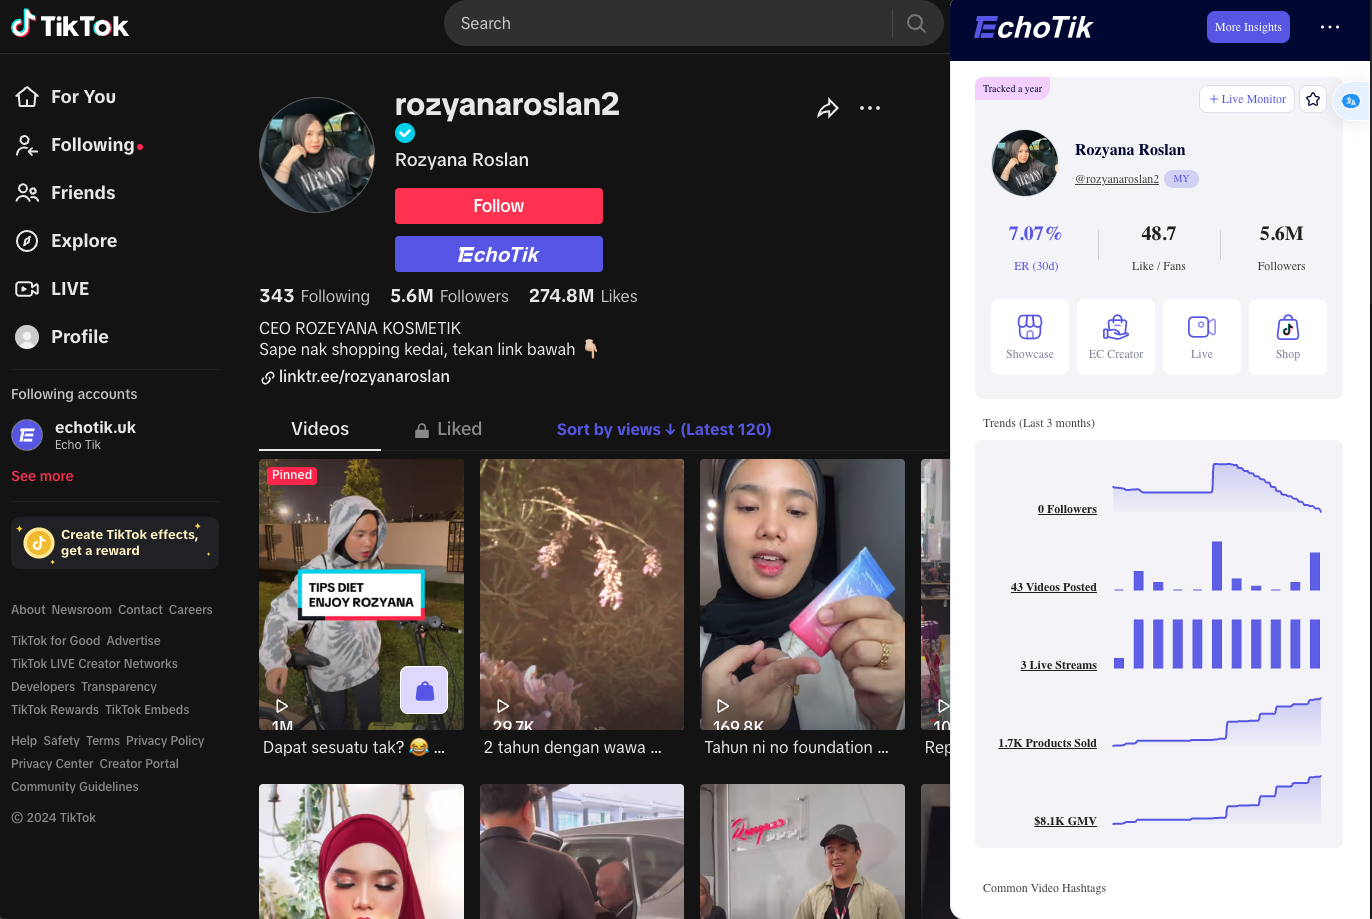1372x919 pixels.
Task: Open pinned Tips Diet video thumbnail
Action: click(362, 594)
